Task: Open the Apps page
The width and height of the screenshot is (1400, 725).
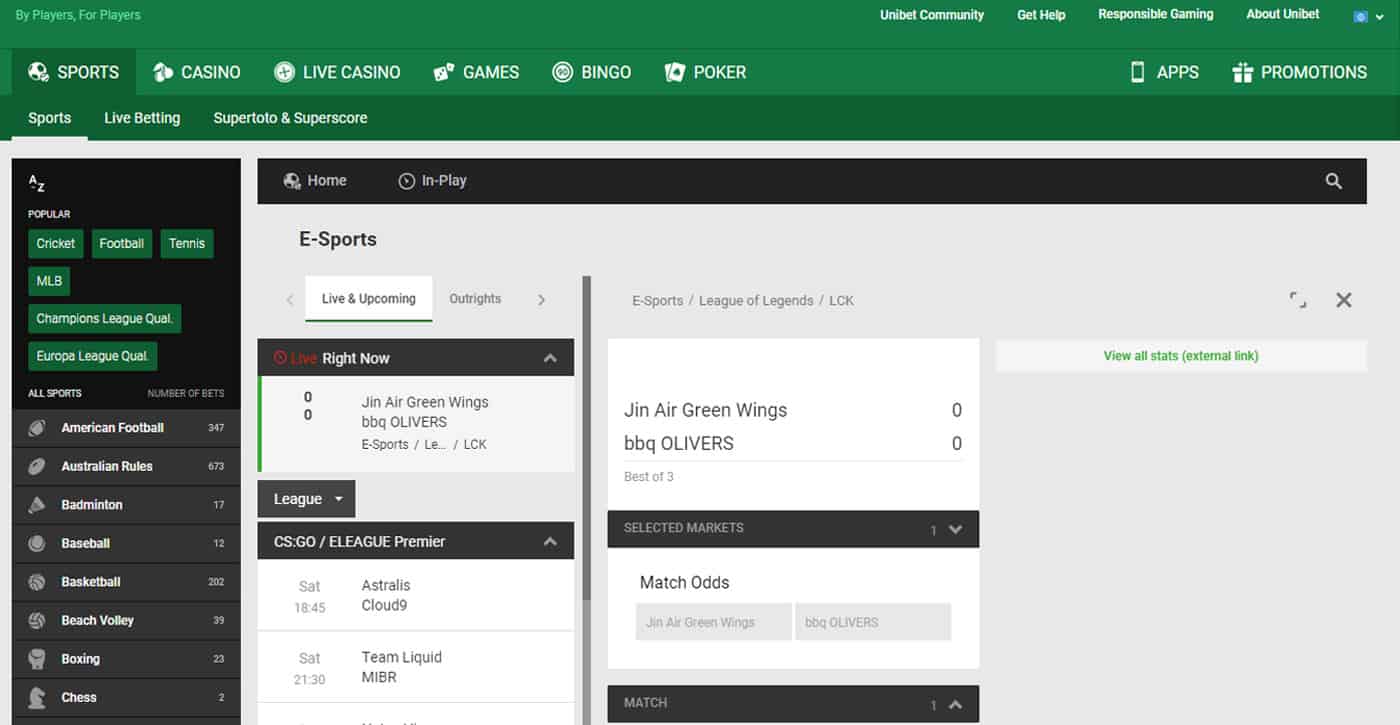Action: [1164, 72]
